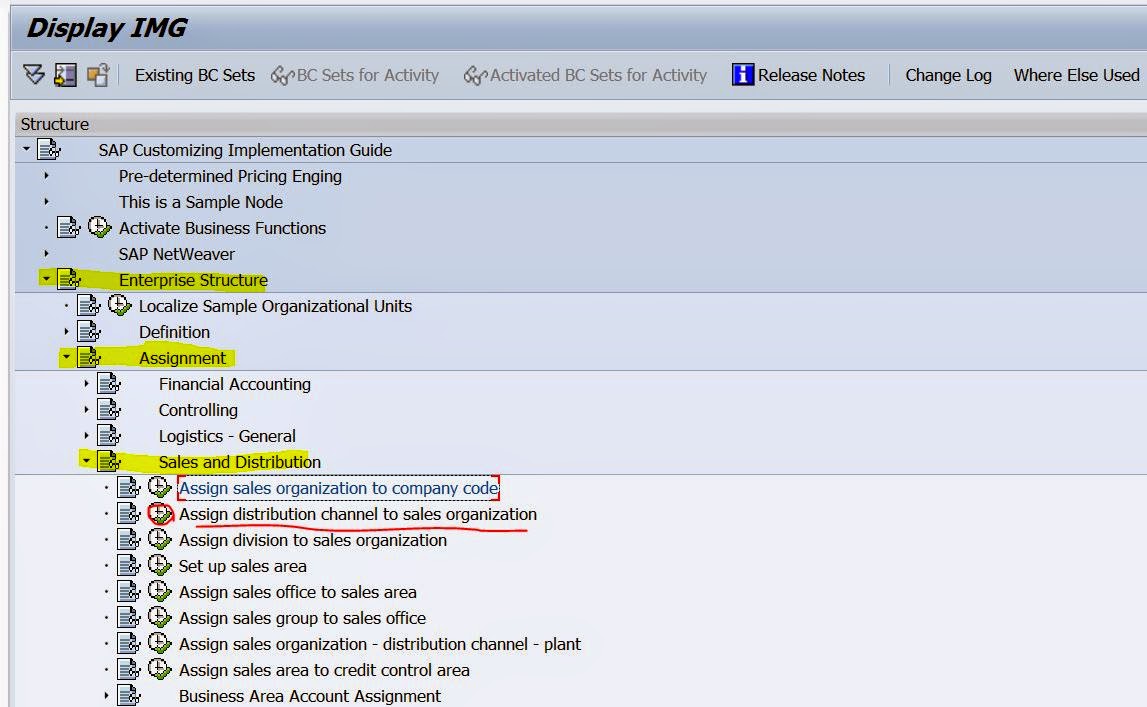Click documentation icon for Assignment
1147x707 pixels.
point(89,358)
